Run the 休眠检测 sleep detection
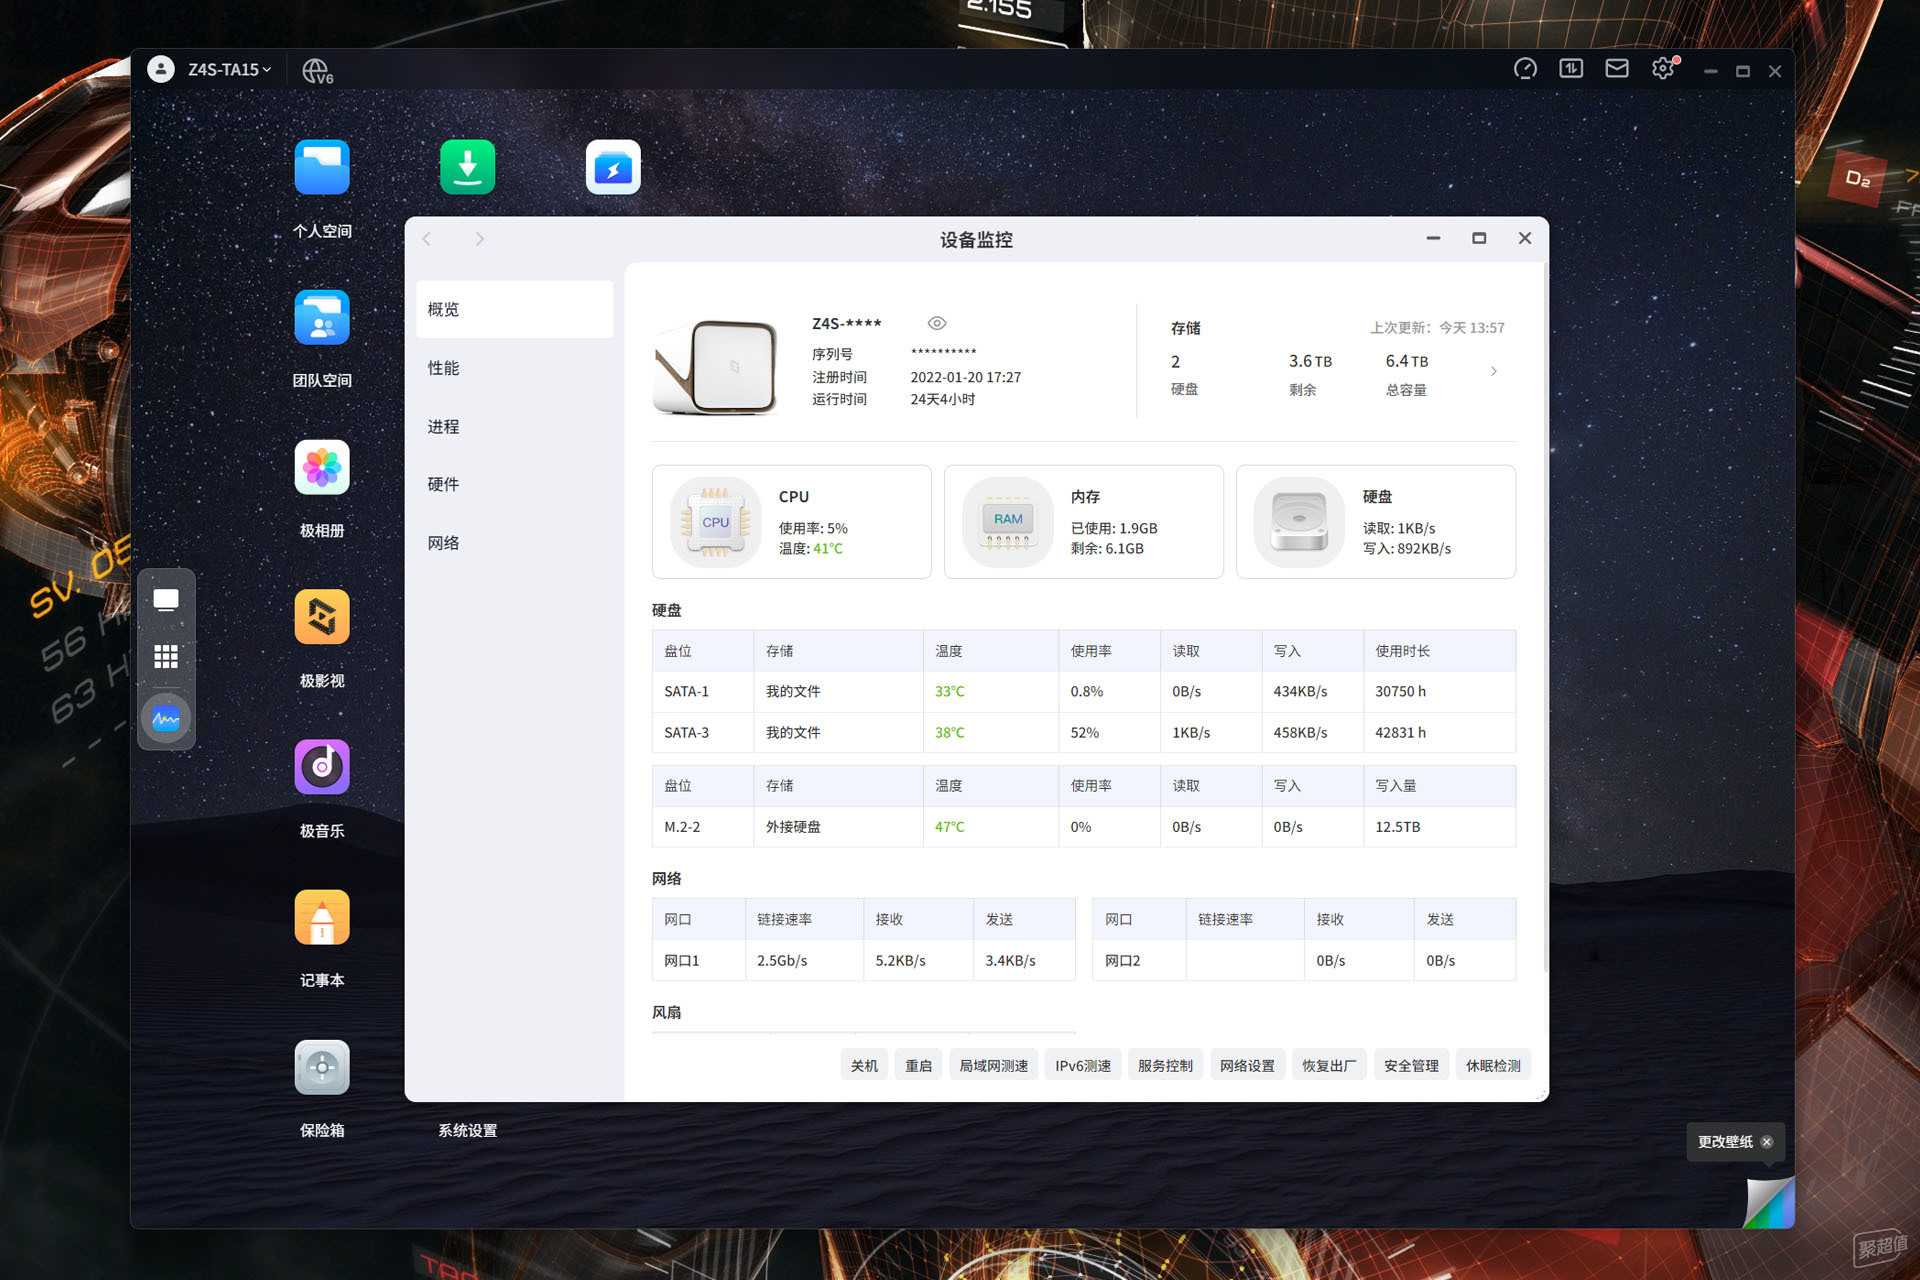The image size is (1920, 1280). pyautogui.click(x=1493, y=1066)
